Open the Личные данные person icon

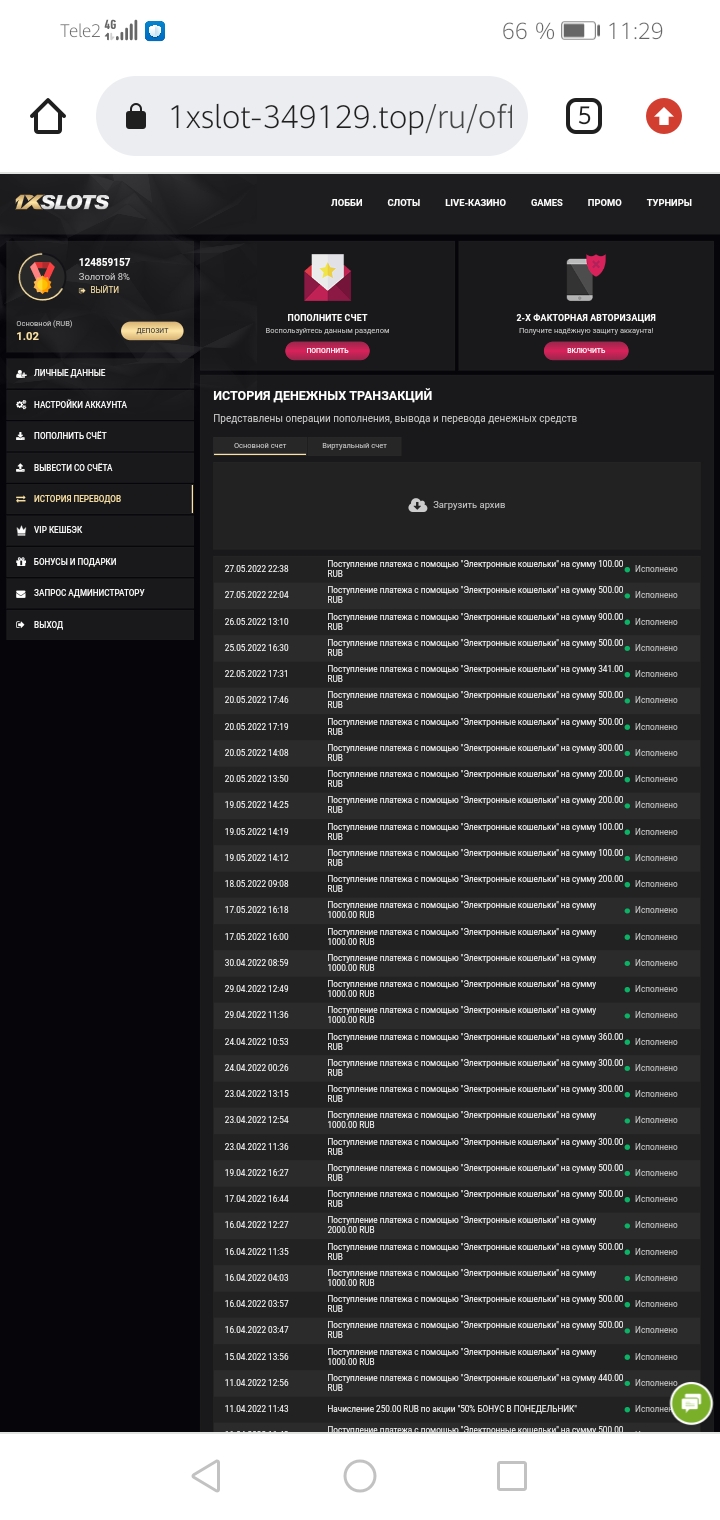click(22, 373)
